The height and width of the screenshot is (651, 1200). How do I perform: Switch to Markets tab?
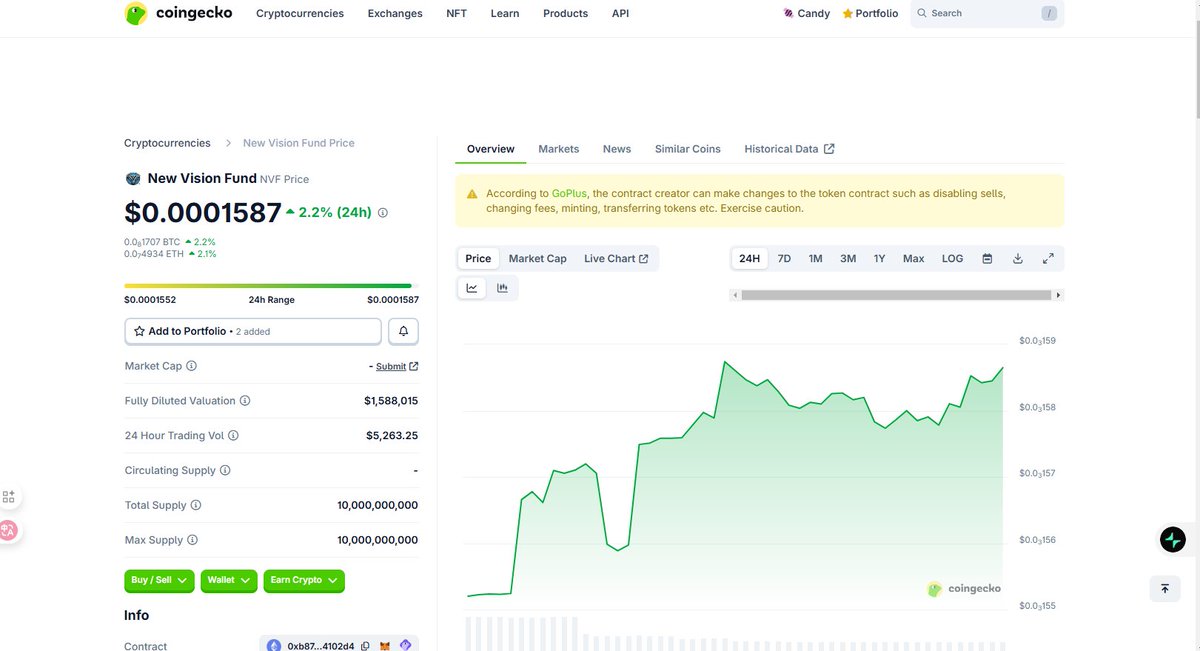point(558,149)
